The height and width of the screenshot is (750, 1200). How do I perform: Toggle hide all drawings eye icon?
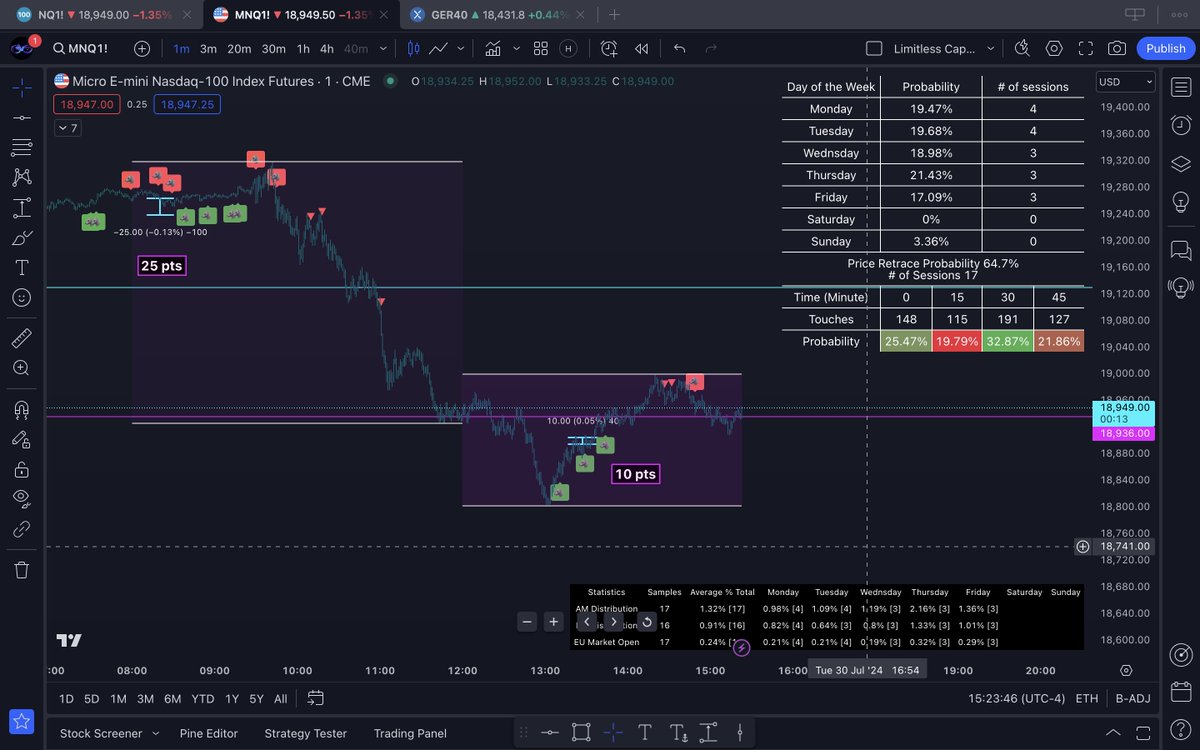[21, 499]
